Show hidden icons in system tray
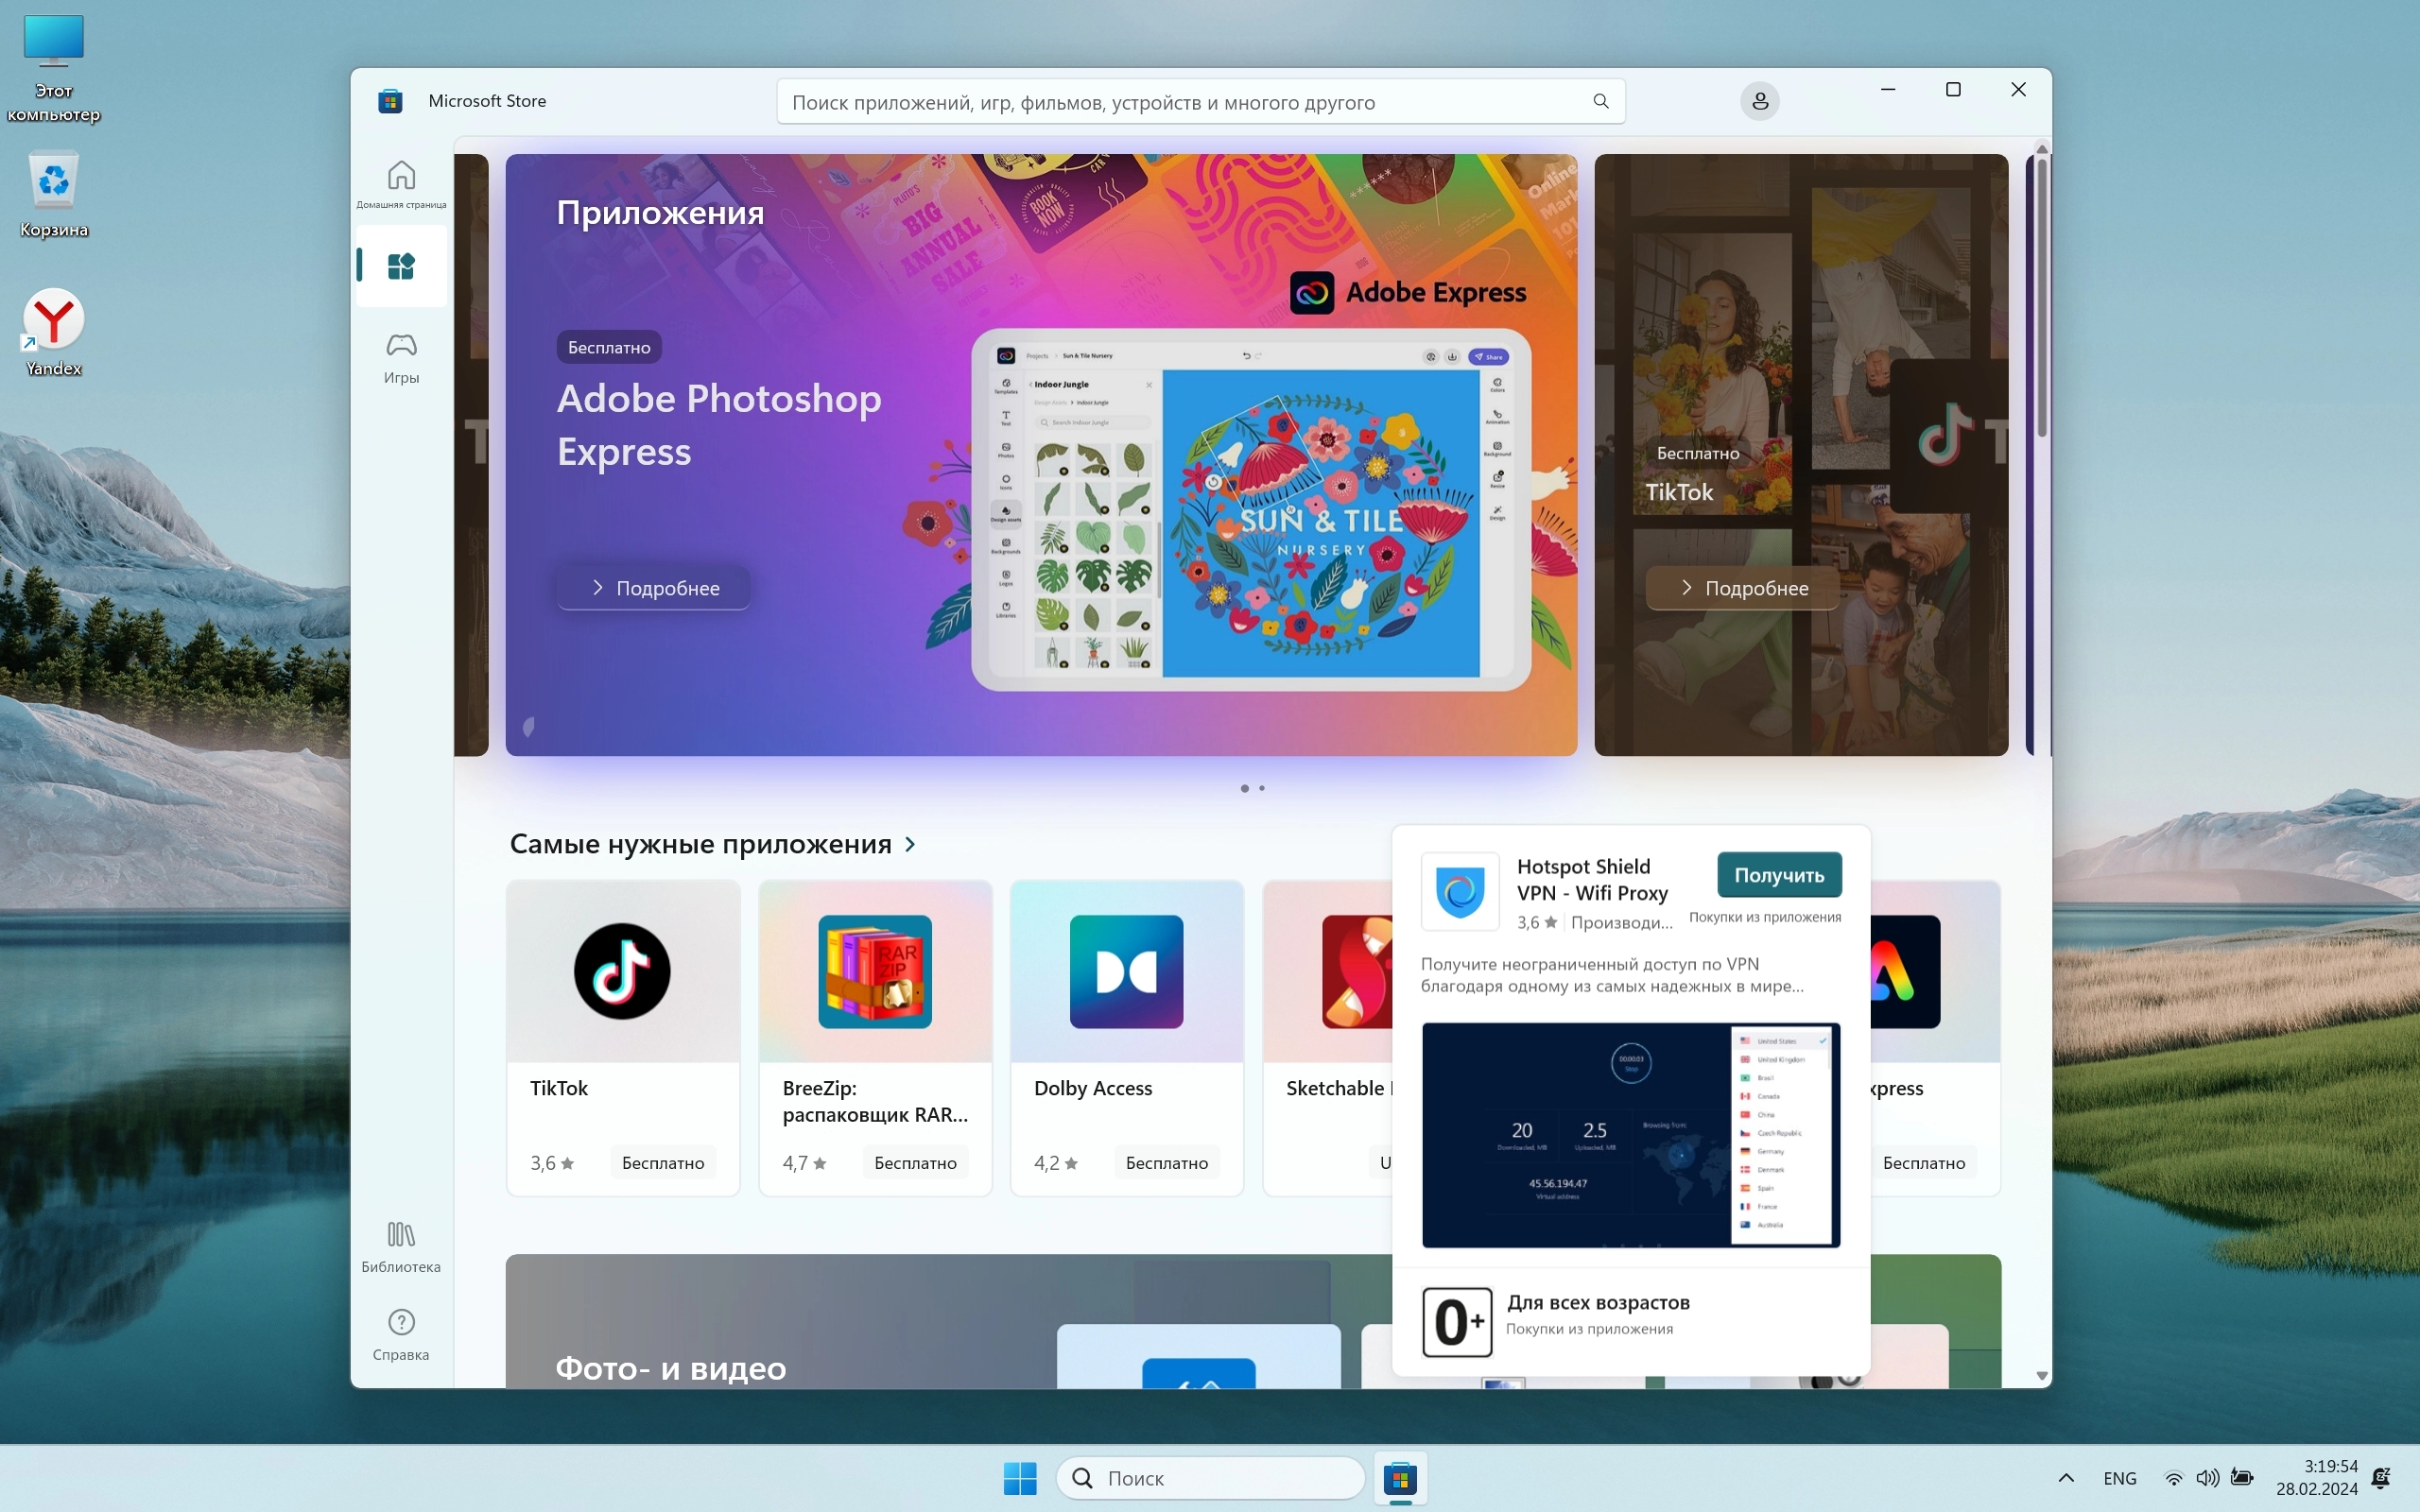The height and width of the screenshot is (1512, 2420). [x=2066, y=1478]
